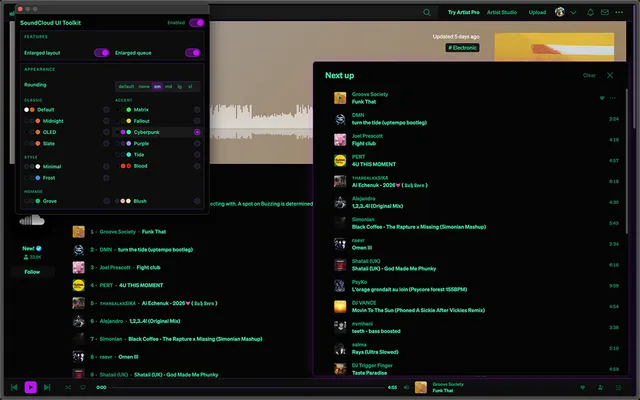
Task: Select the Slate theme radio
Action: pyautogui.click(x=106, y=143)
